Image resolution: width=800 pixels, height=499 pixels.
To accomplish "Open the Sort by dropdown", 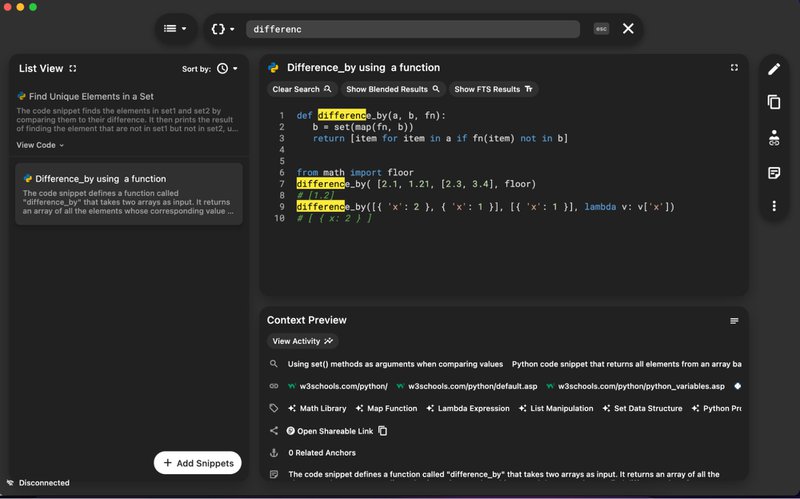I will (x=227, y=69).
